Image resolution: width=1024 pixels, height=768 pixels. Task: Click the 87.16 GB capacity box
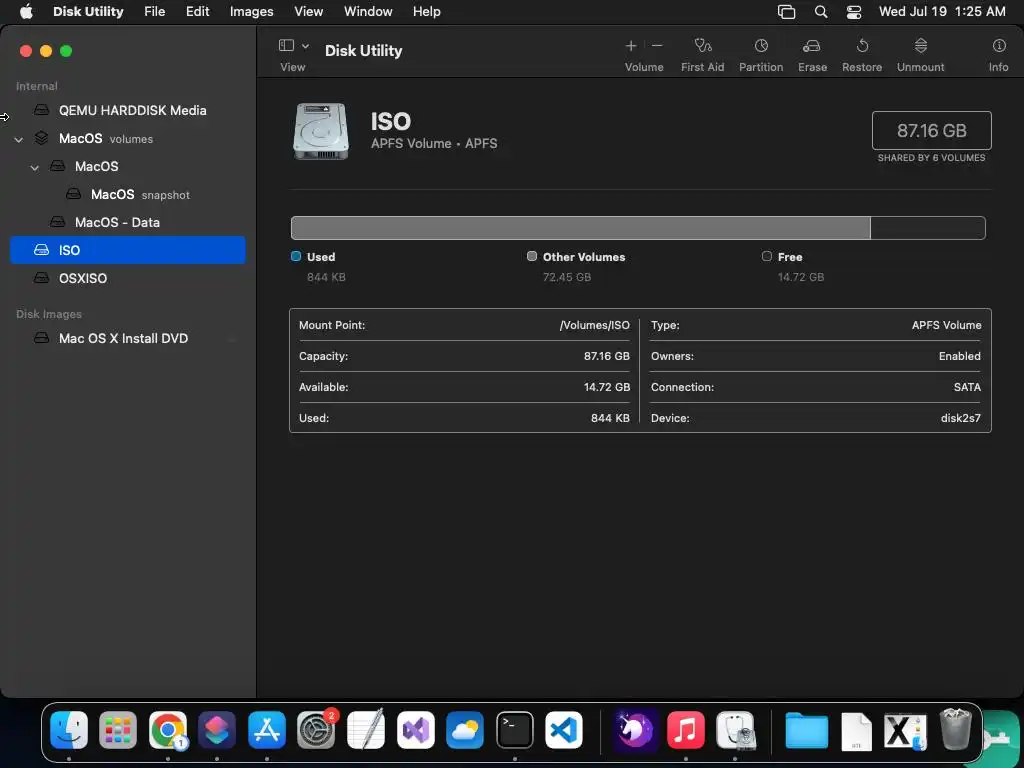click(931, 131)
